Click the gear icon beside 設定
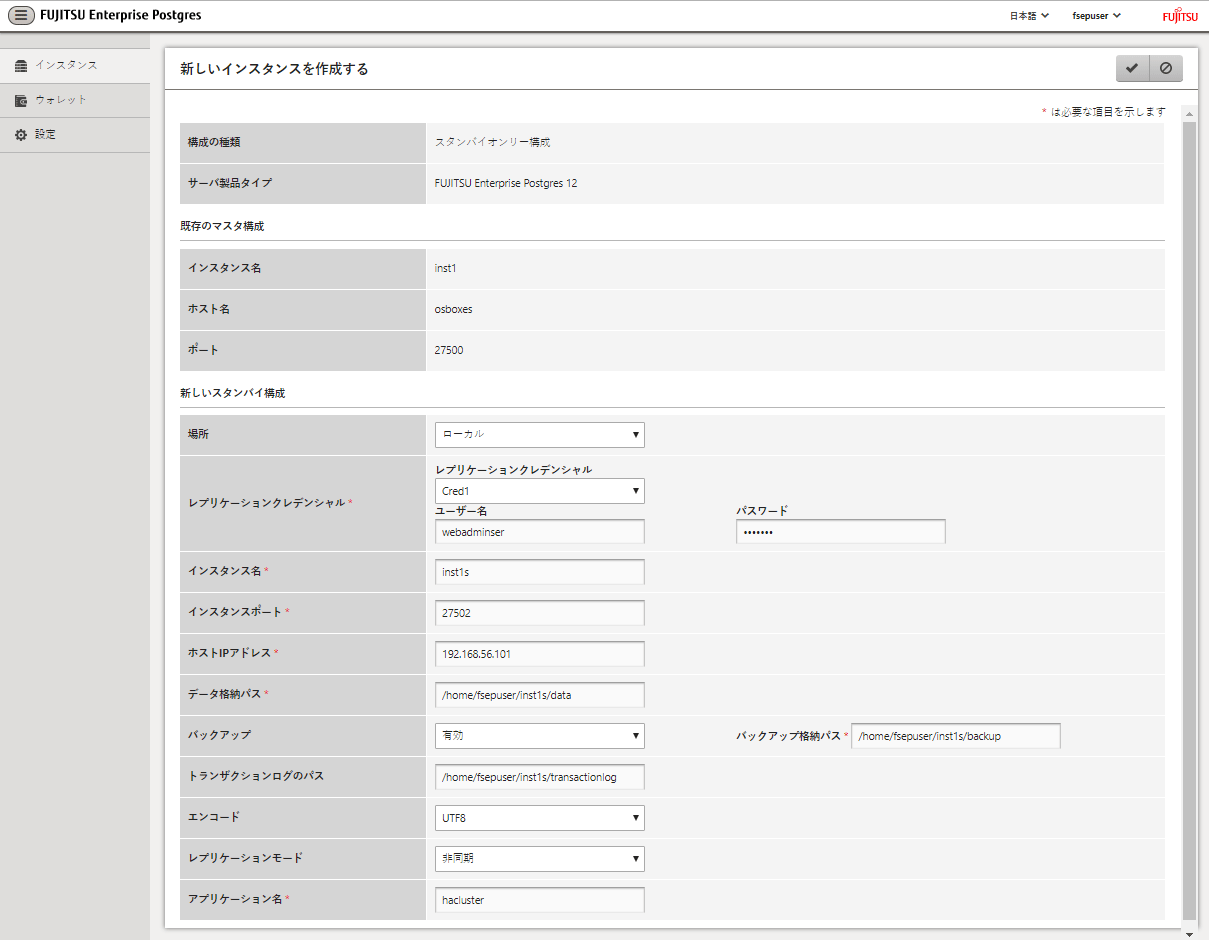Image resolution: width=1209 pixels, height=940 pixels. 20,134
